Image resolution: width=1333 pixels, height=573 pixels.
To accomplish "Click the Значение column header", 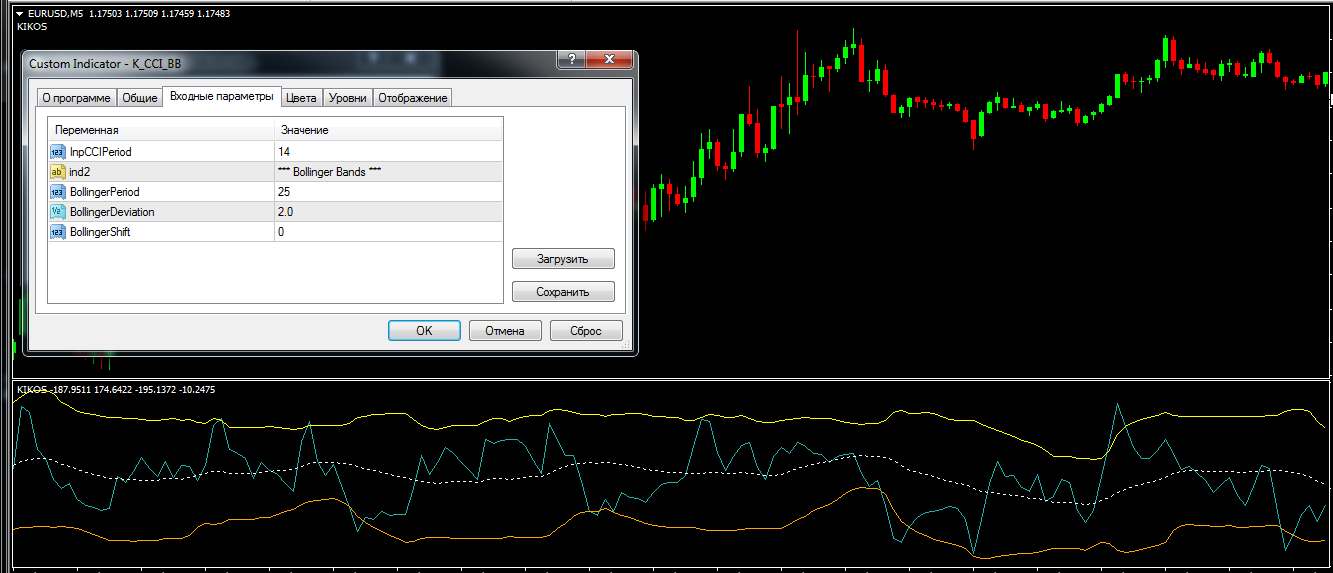I will pos(388,130).
